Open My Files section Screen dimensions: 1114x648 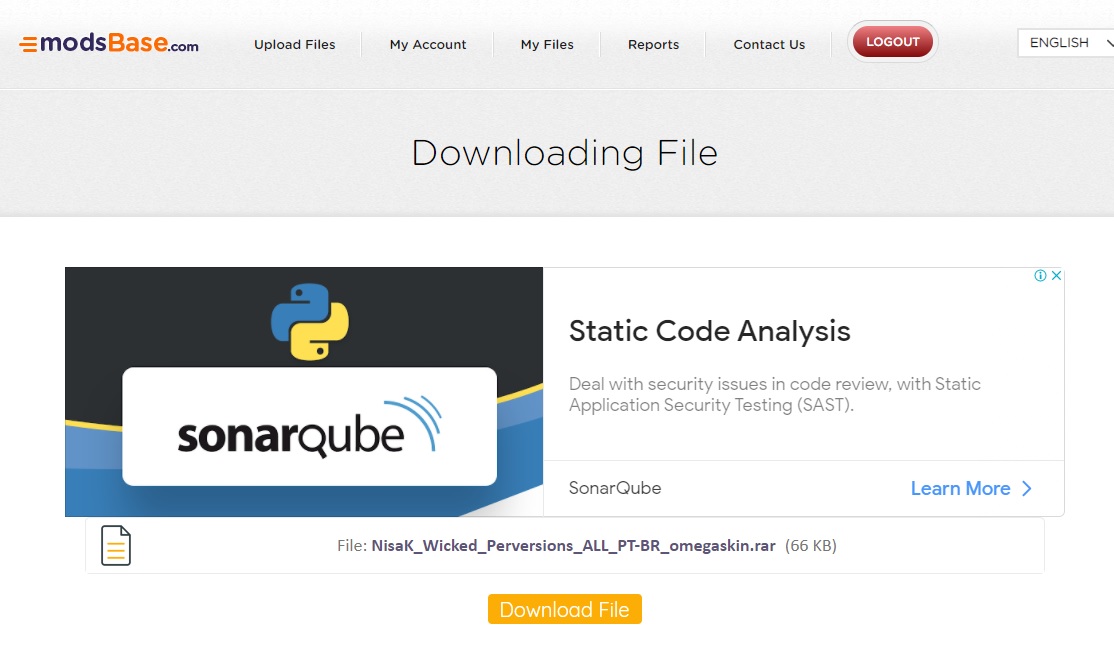pyautogui.click(x=547, y=44)
